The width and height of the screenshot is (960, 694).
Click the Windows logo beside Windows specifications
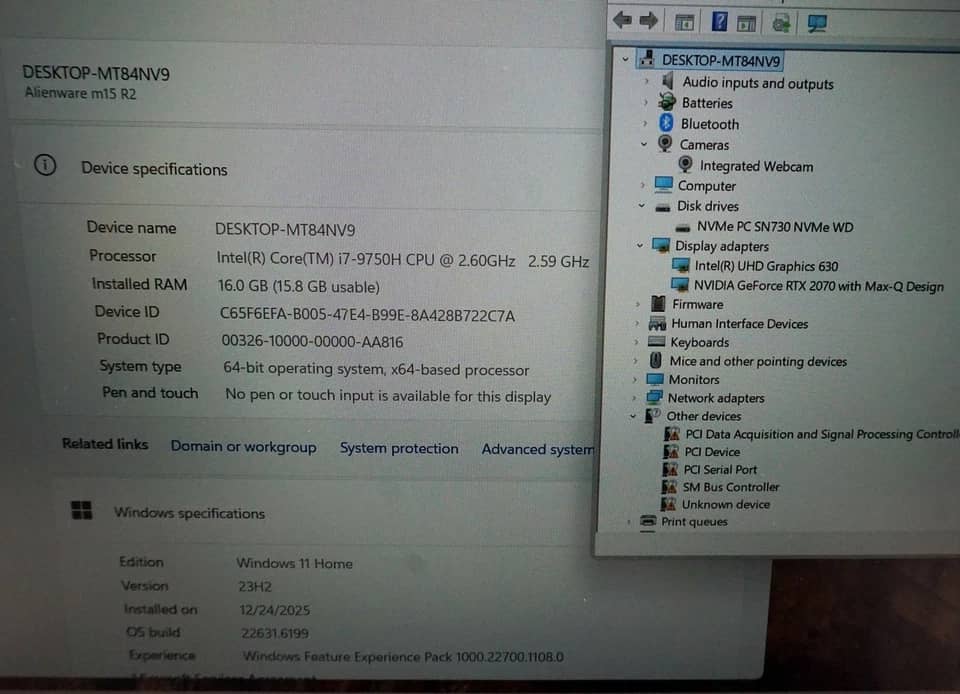tap(81, 510)
